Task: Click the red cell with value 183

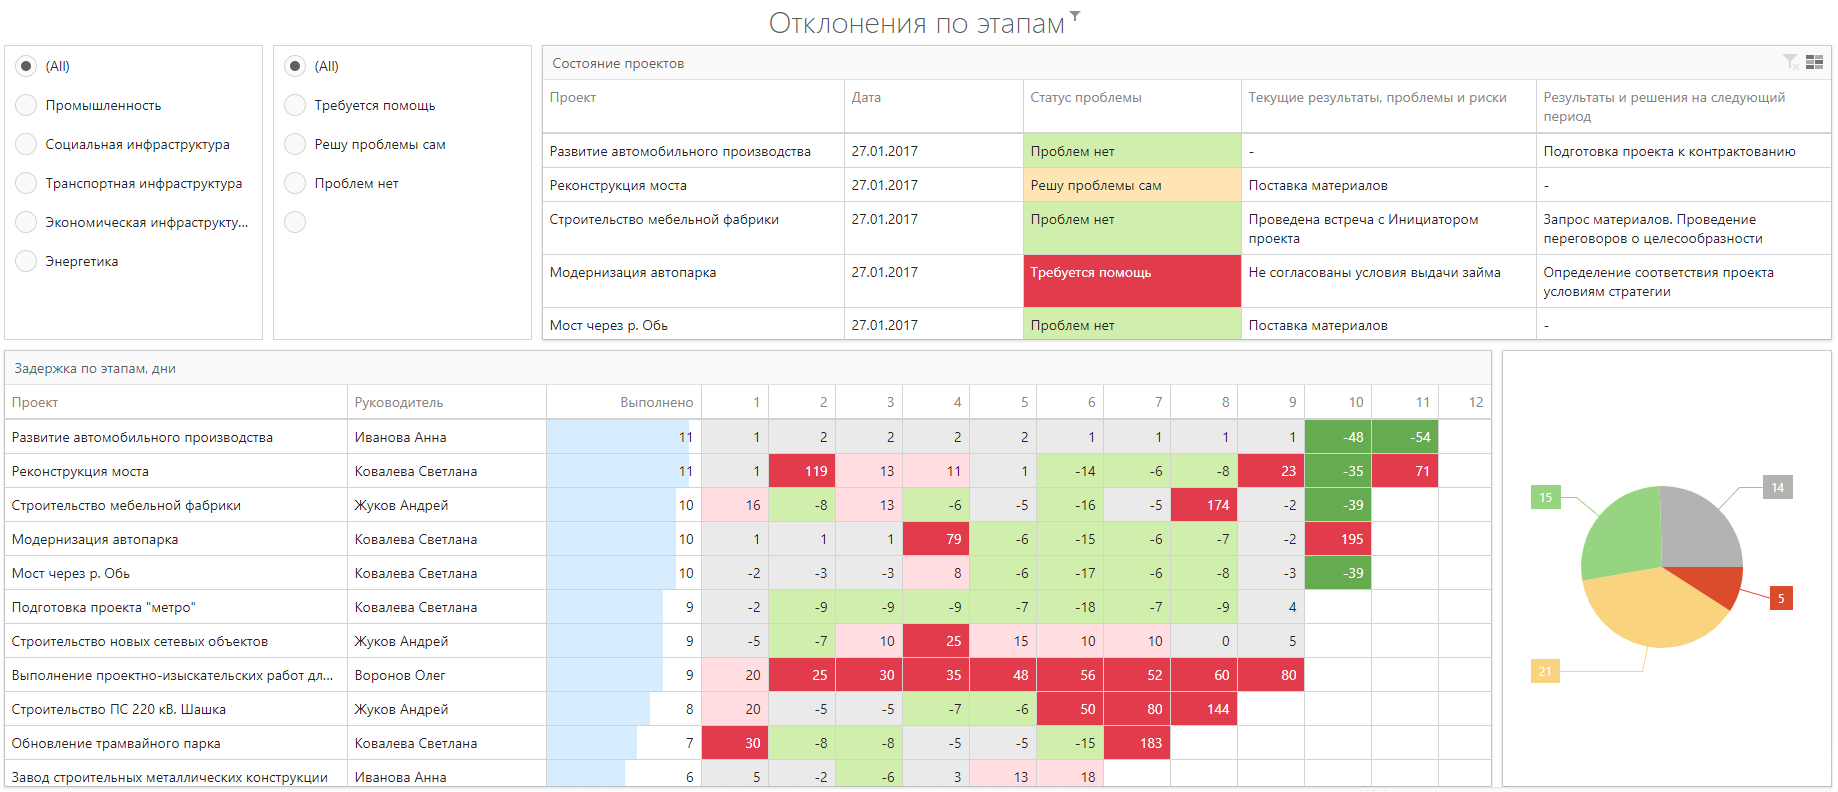Action: tap(1137, 743)
